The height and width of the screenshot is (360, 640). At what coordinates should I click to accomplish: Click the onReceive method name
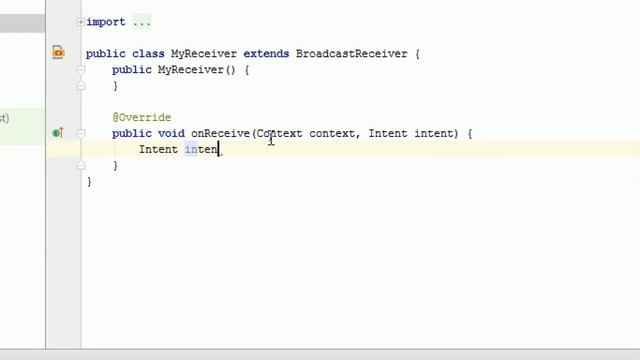point(220,133)
